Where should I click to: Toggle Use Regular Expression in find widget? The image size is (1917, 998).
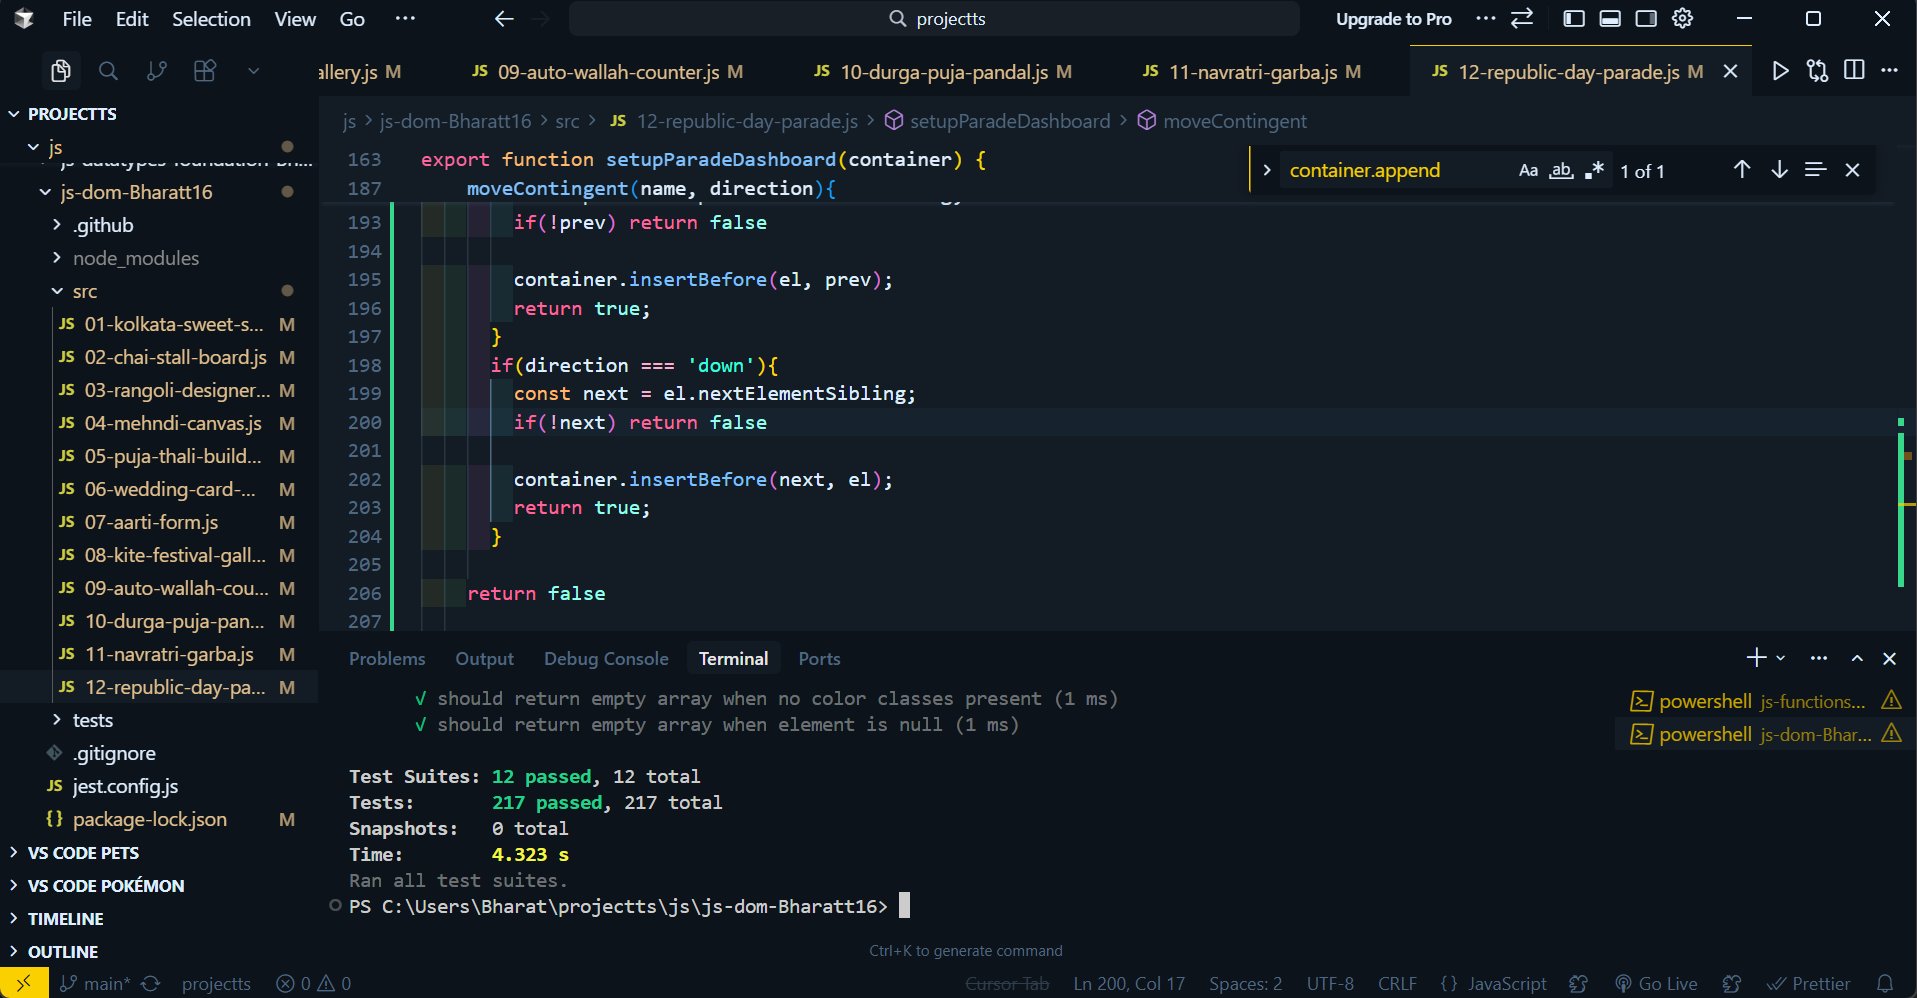click(1595, 171)
